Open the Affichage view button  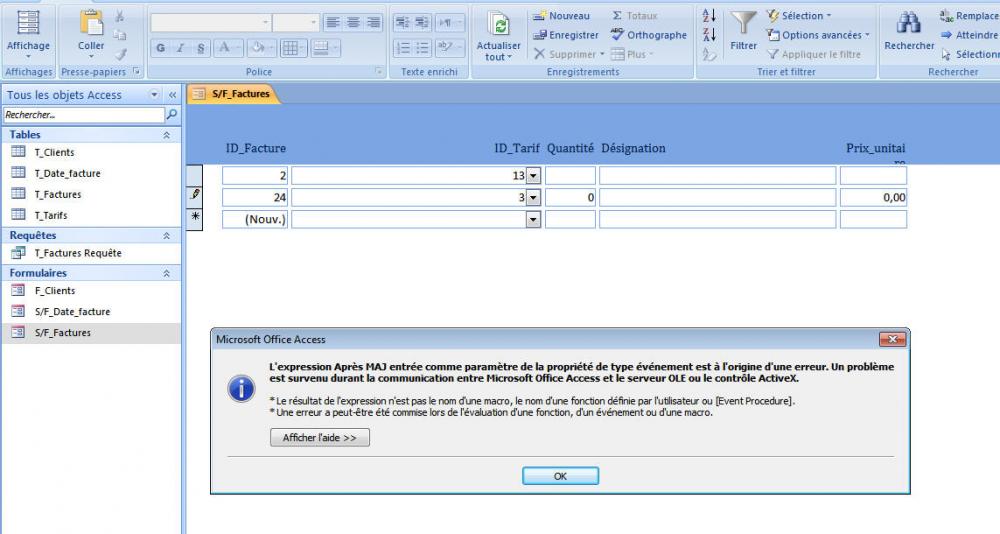pos(28,33)
